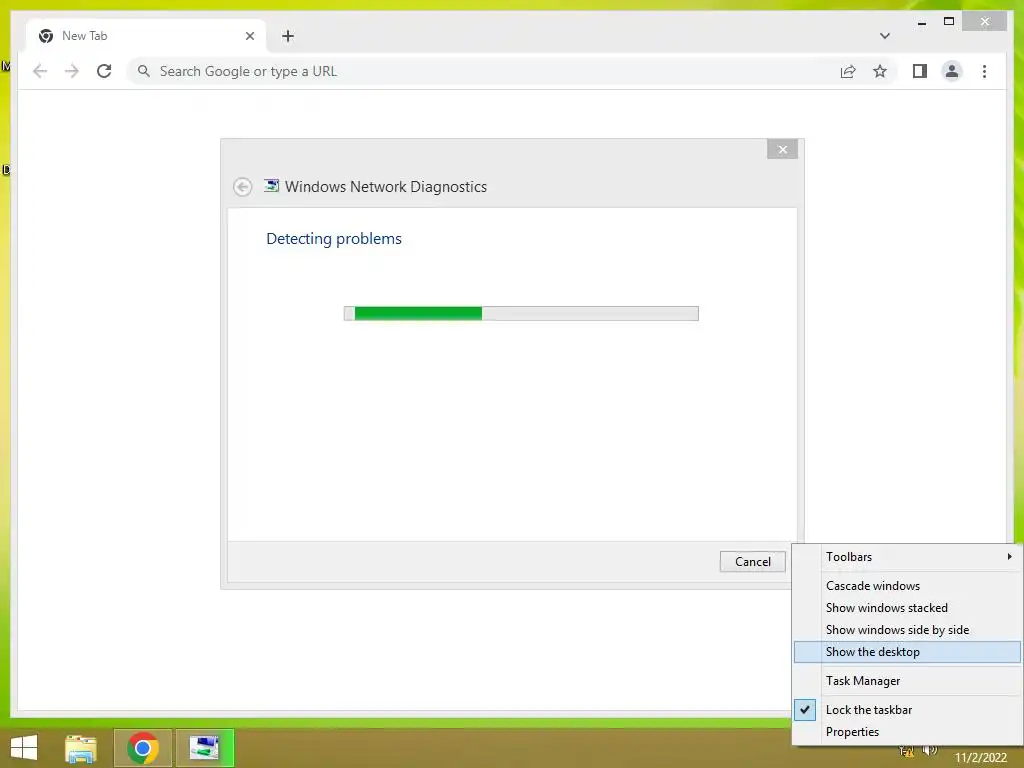Close the Windows Network Diagnostics dialog

point(782,150)
